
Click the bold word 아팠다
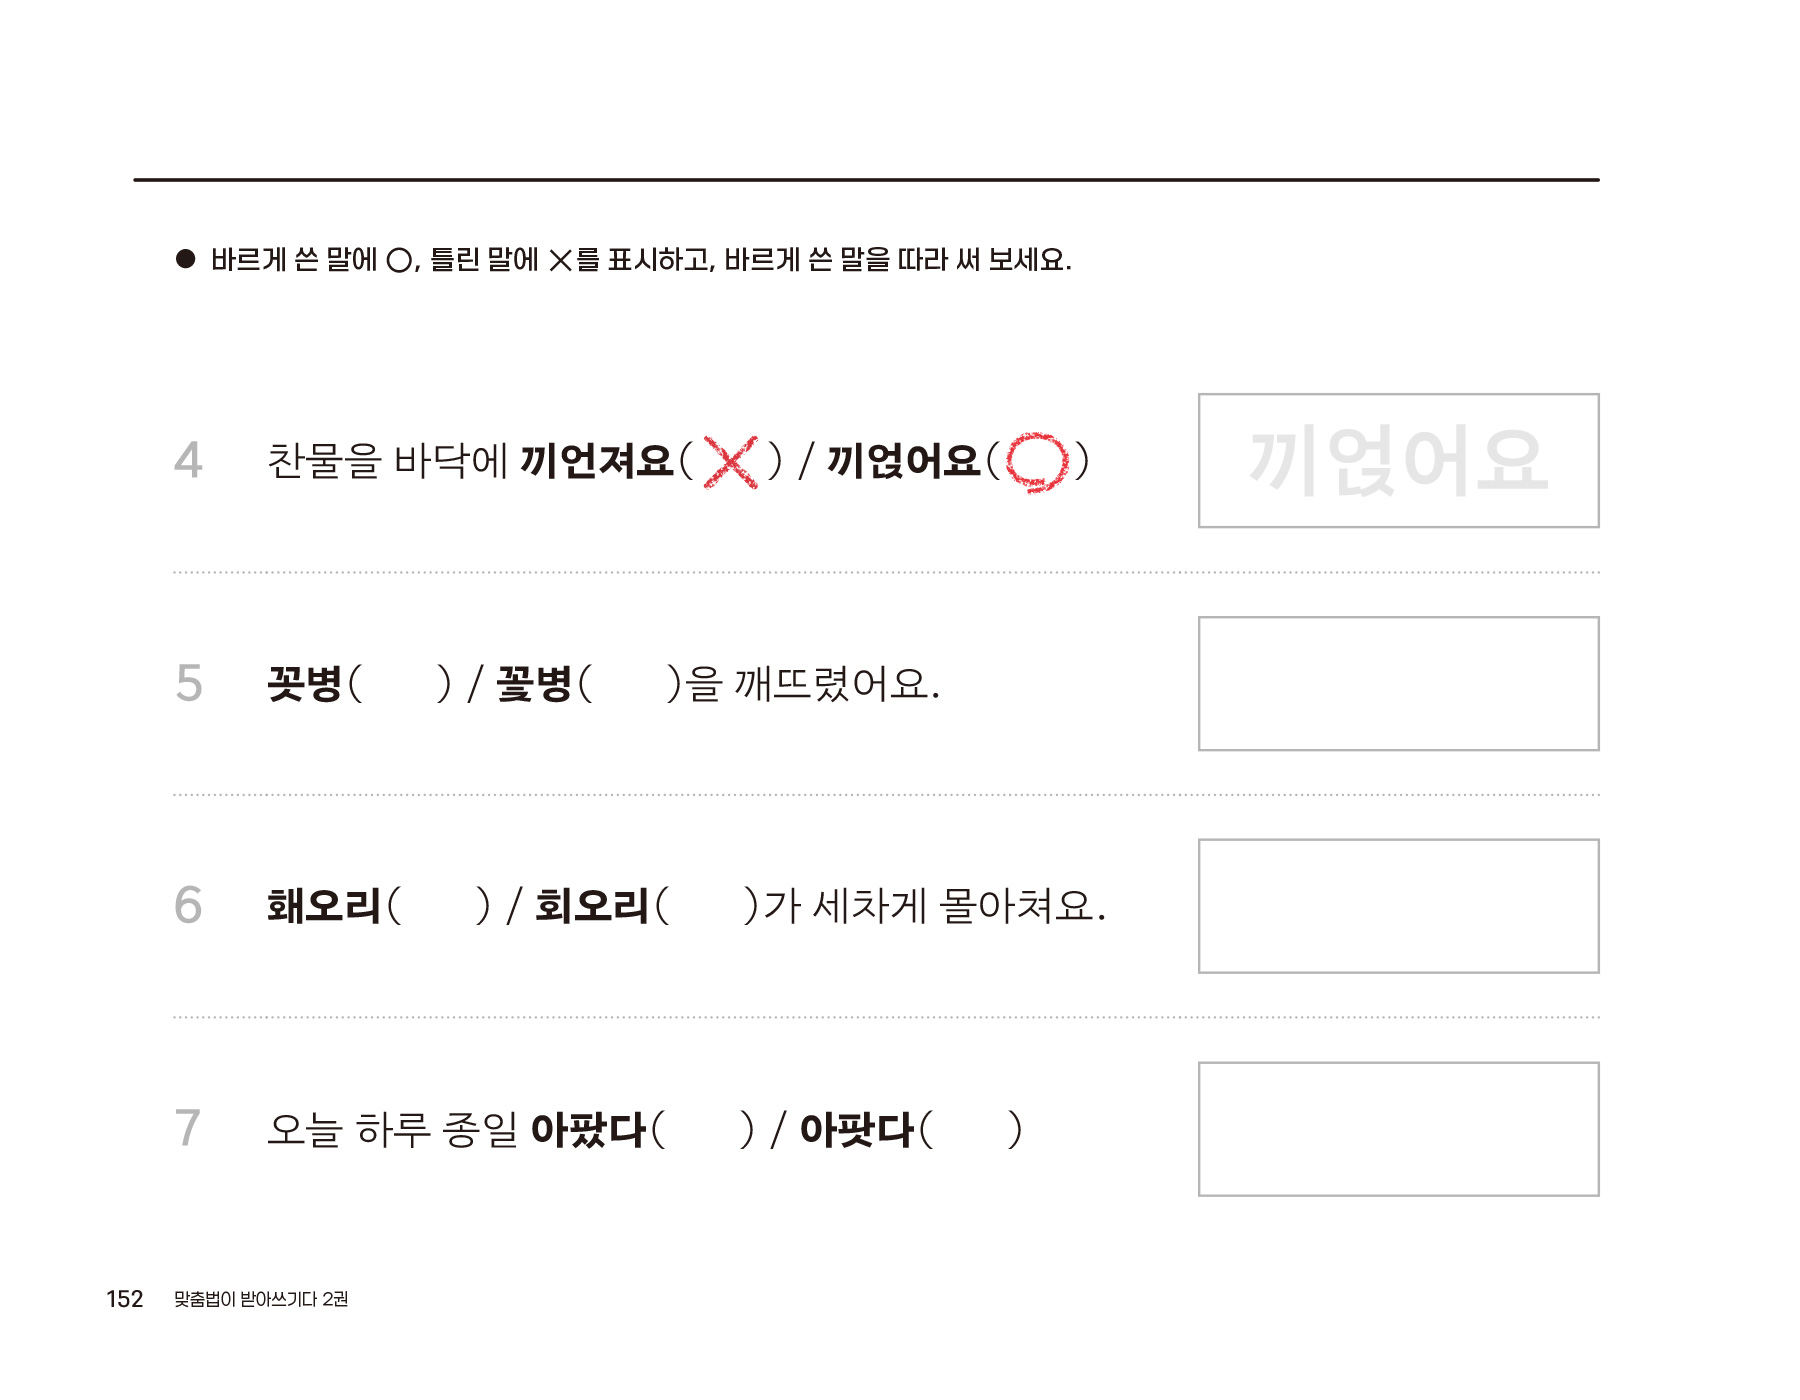tap(588, 1130)
